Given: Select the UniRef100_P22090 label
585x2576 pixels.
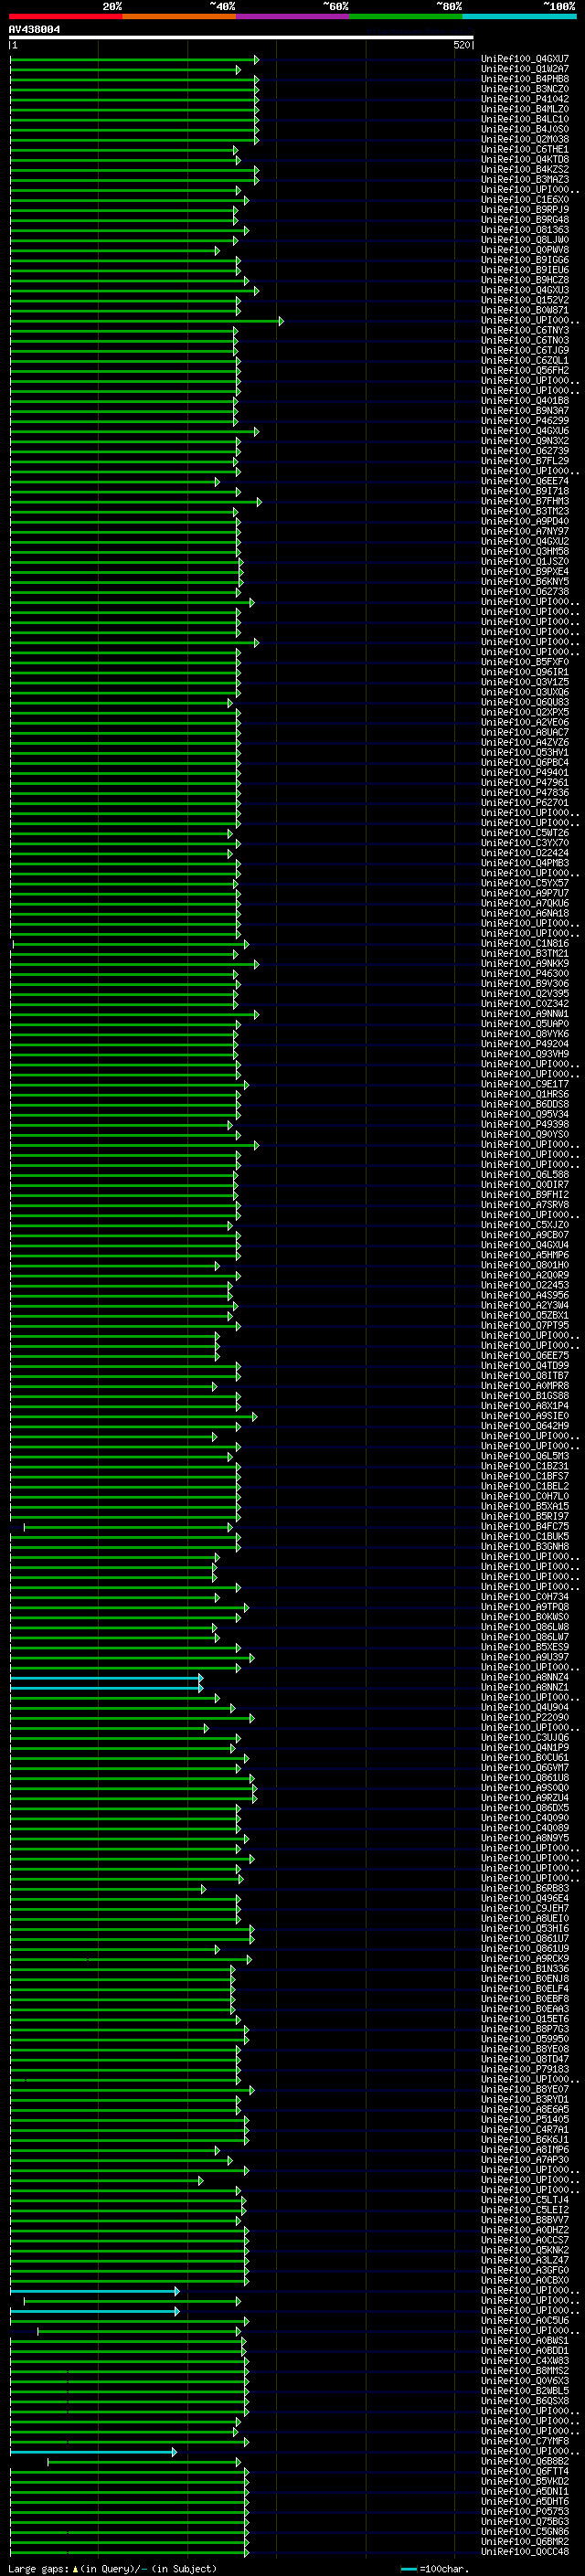Looking at the screenshot, I should click(x=525, y=1717).
